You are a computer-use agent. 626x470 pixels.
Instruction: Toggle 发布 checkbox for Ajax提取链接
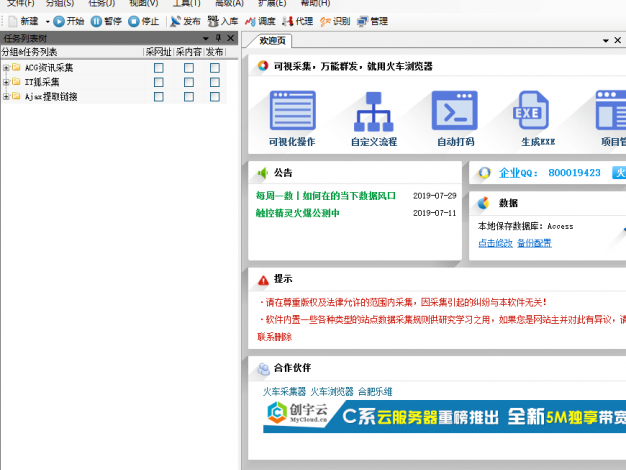pyautogui.click(x=215, y=97)
